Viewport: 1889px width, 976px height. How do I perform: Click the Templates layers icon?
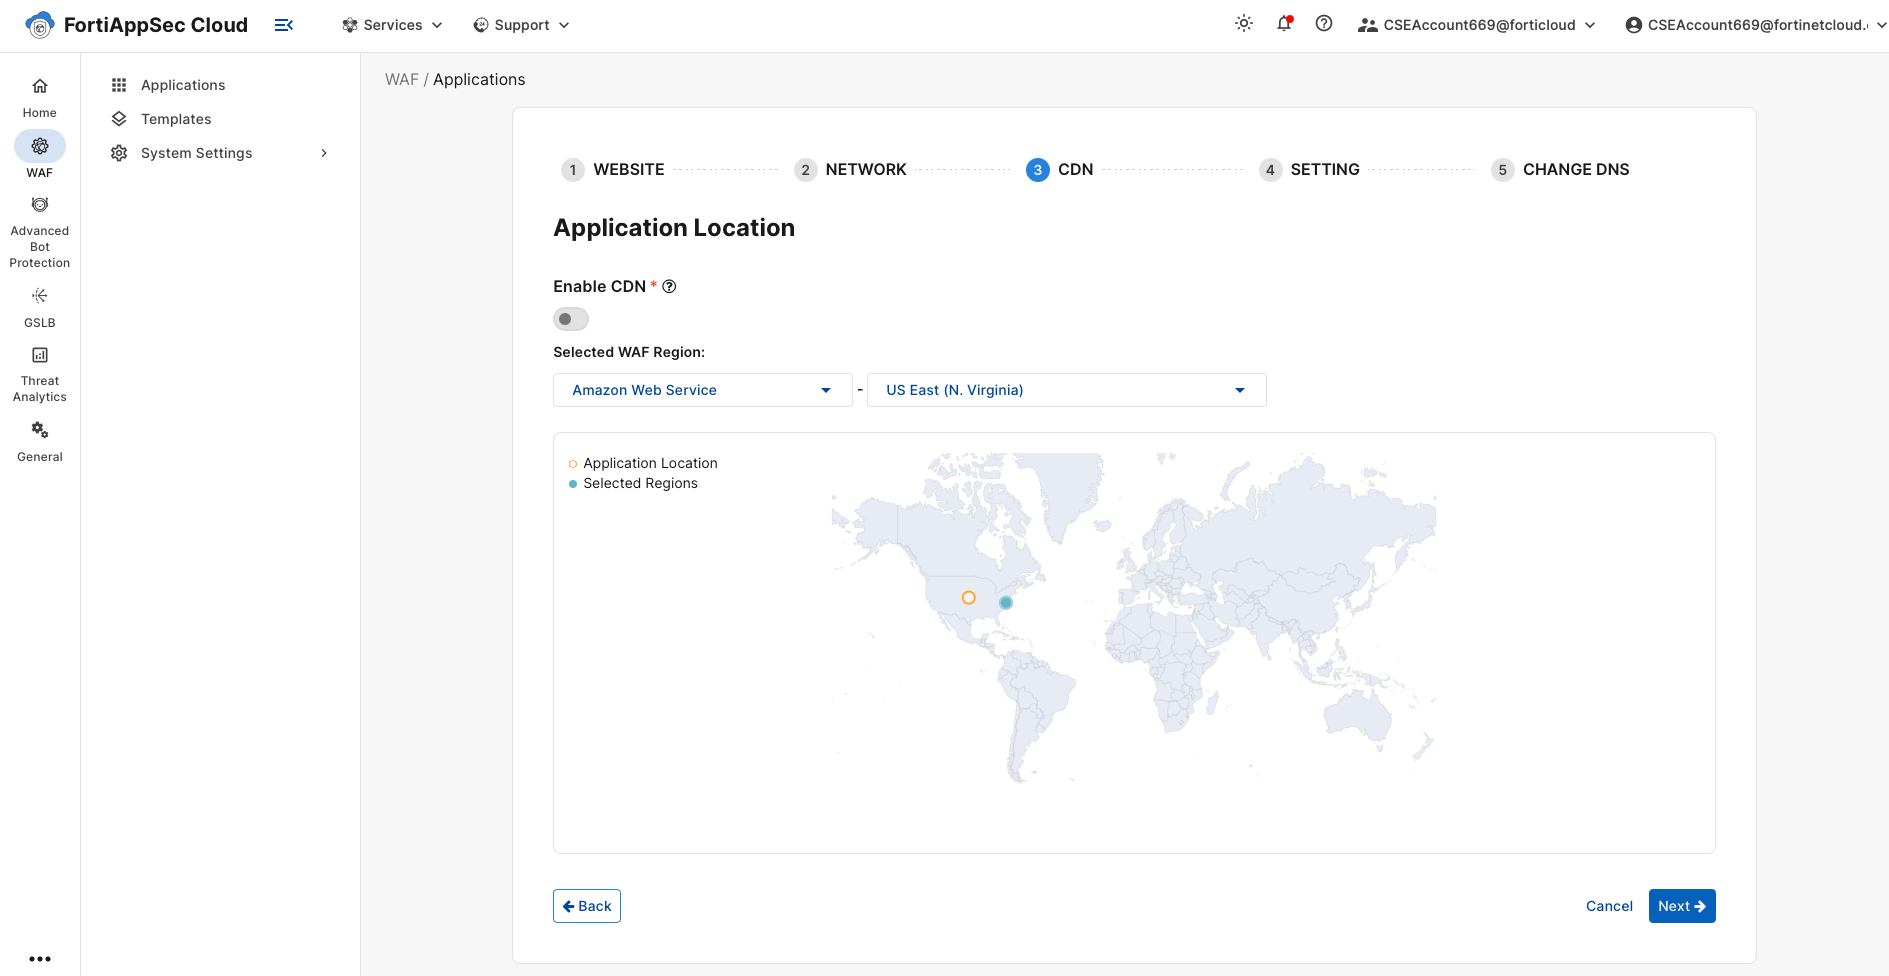(119, 119)
